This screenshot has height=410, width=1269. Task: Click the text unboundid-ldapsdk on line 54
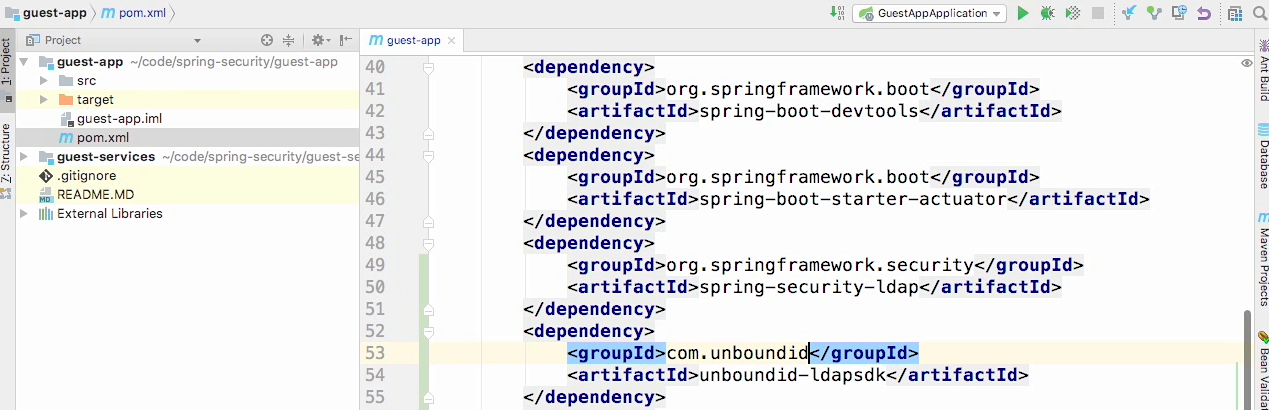(793, 375)
